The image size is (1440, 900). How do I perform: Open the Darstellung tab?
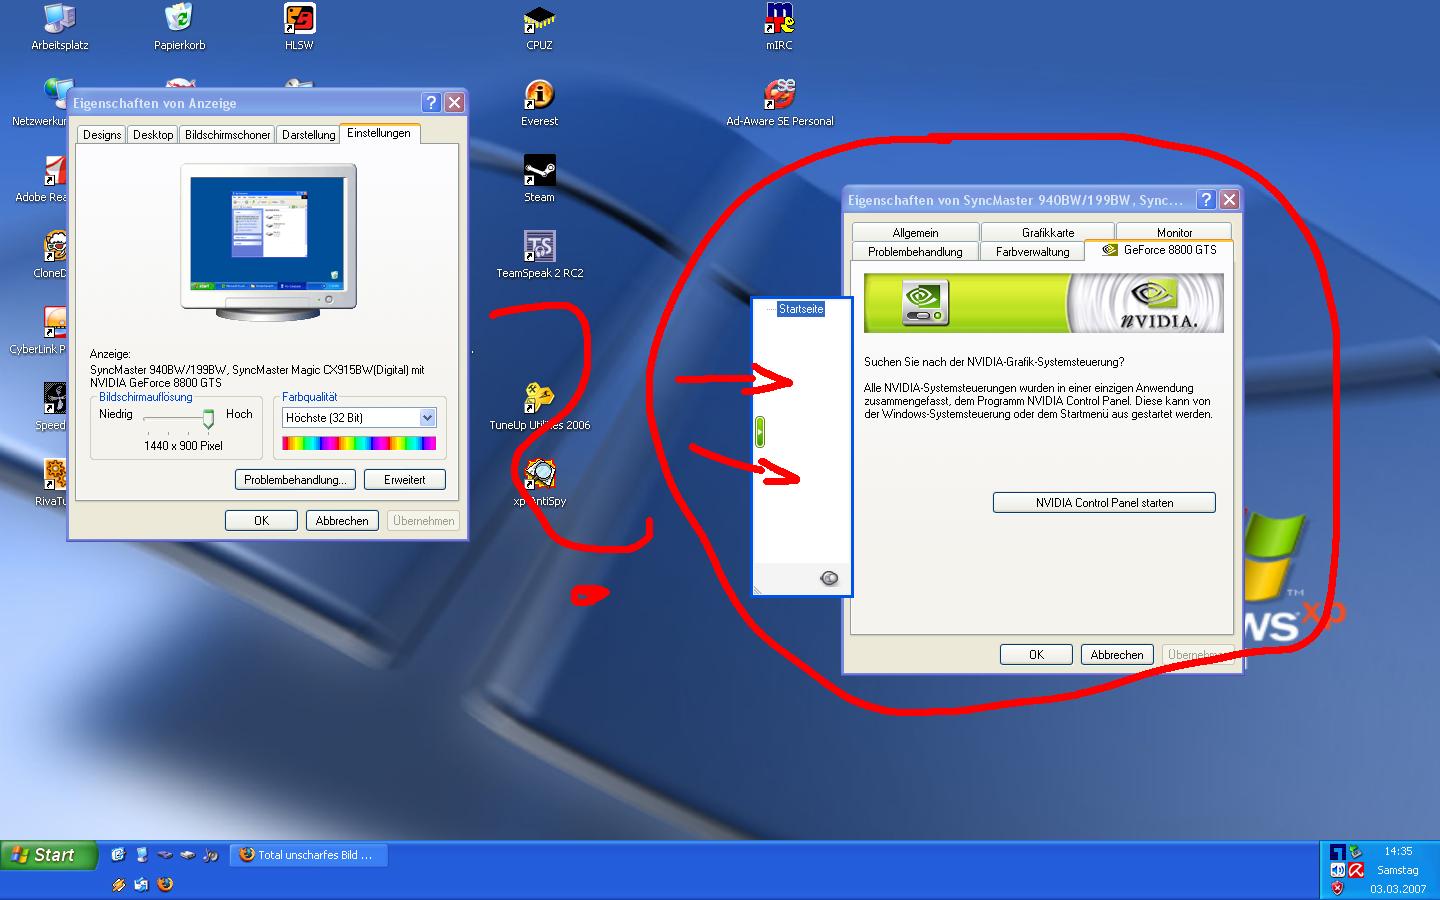309,135
